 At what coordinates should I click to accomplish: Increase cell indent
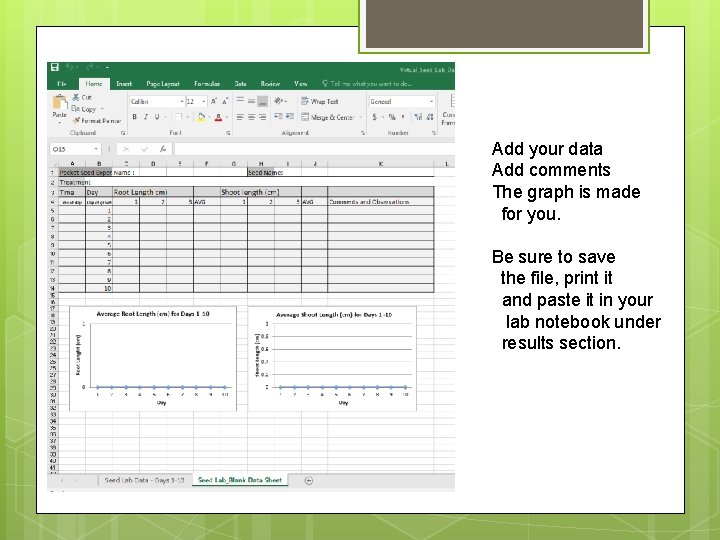290,117
